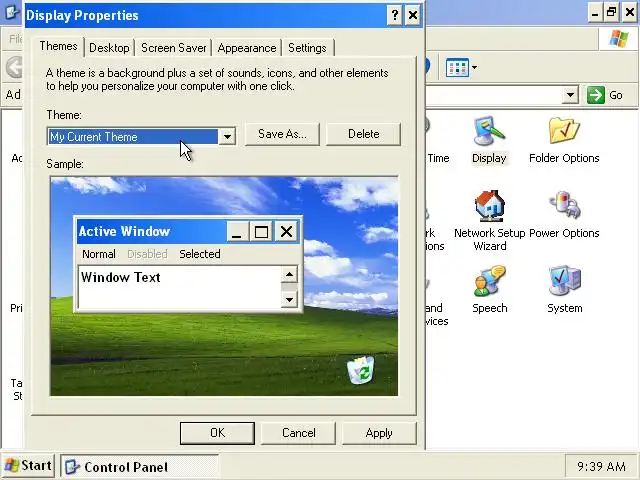Expand the Theme dropdown arrow
This screenshot has height=480, width=640.
pos(227,137)
